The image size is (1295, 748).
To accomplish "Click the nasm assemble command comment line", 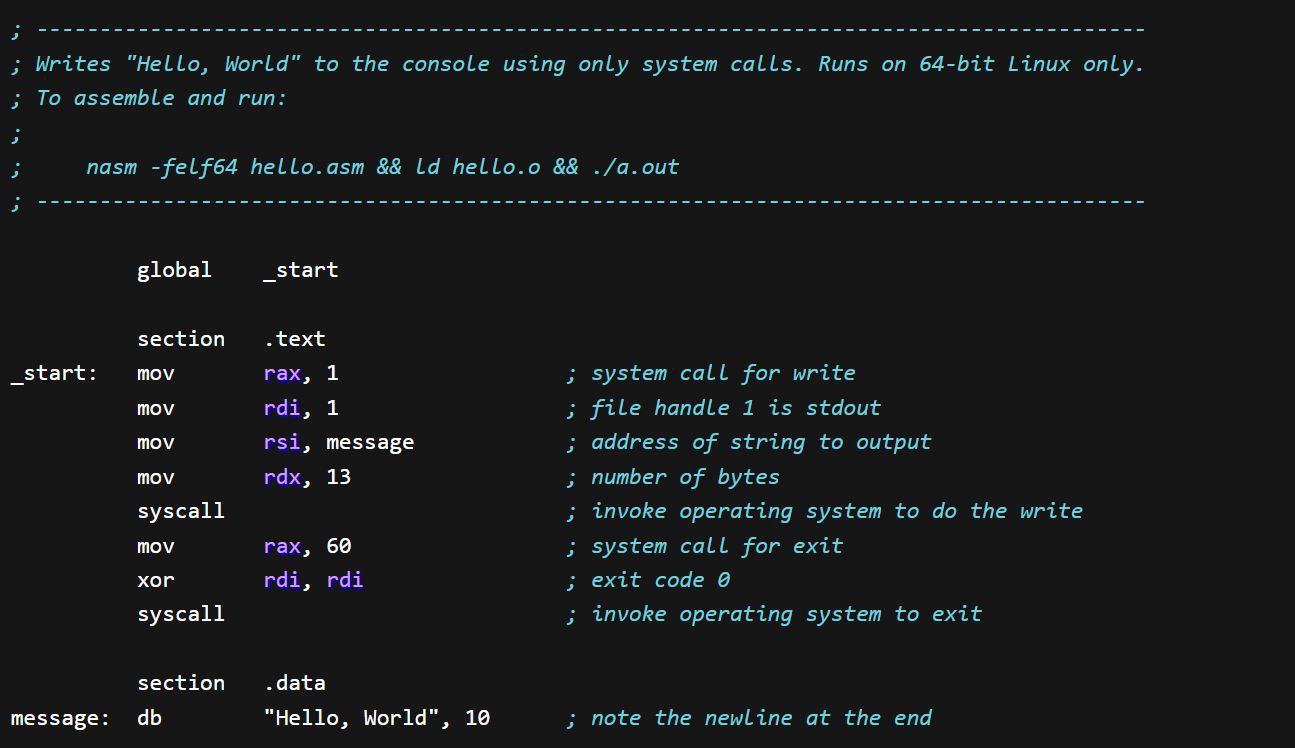I will click(382, 167).
